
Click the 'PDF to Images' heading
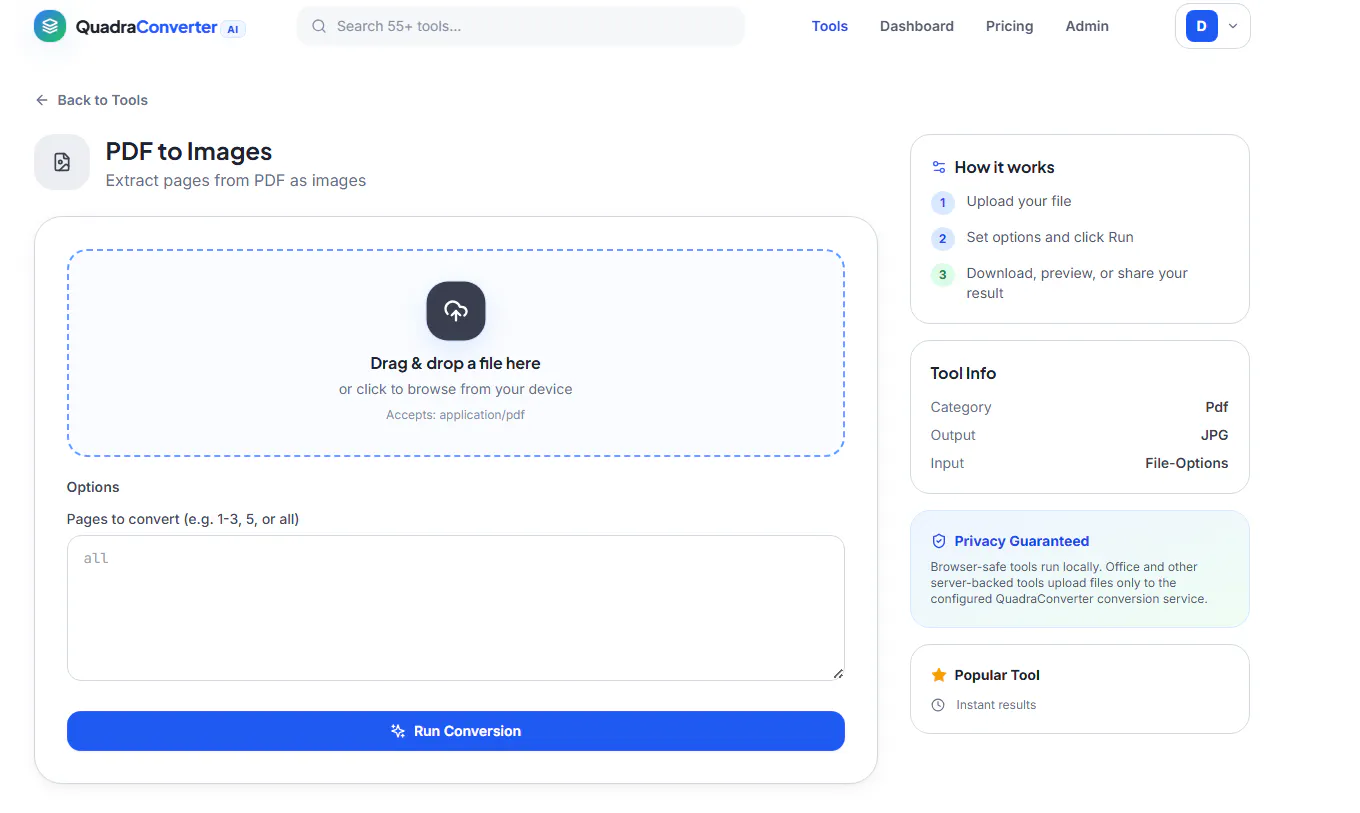tap(189, 152)
